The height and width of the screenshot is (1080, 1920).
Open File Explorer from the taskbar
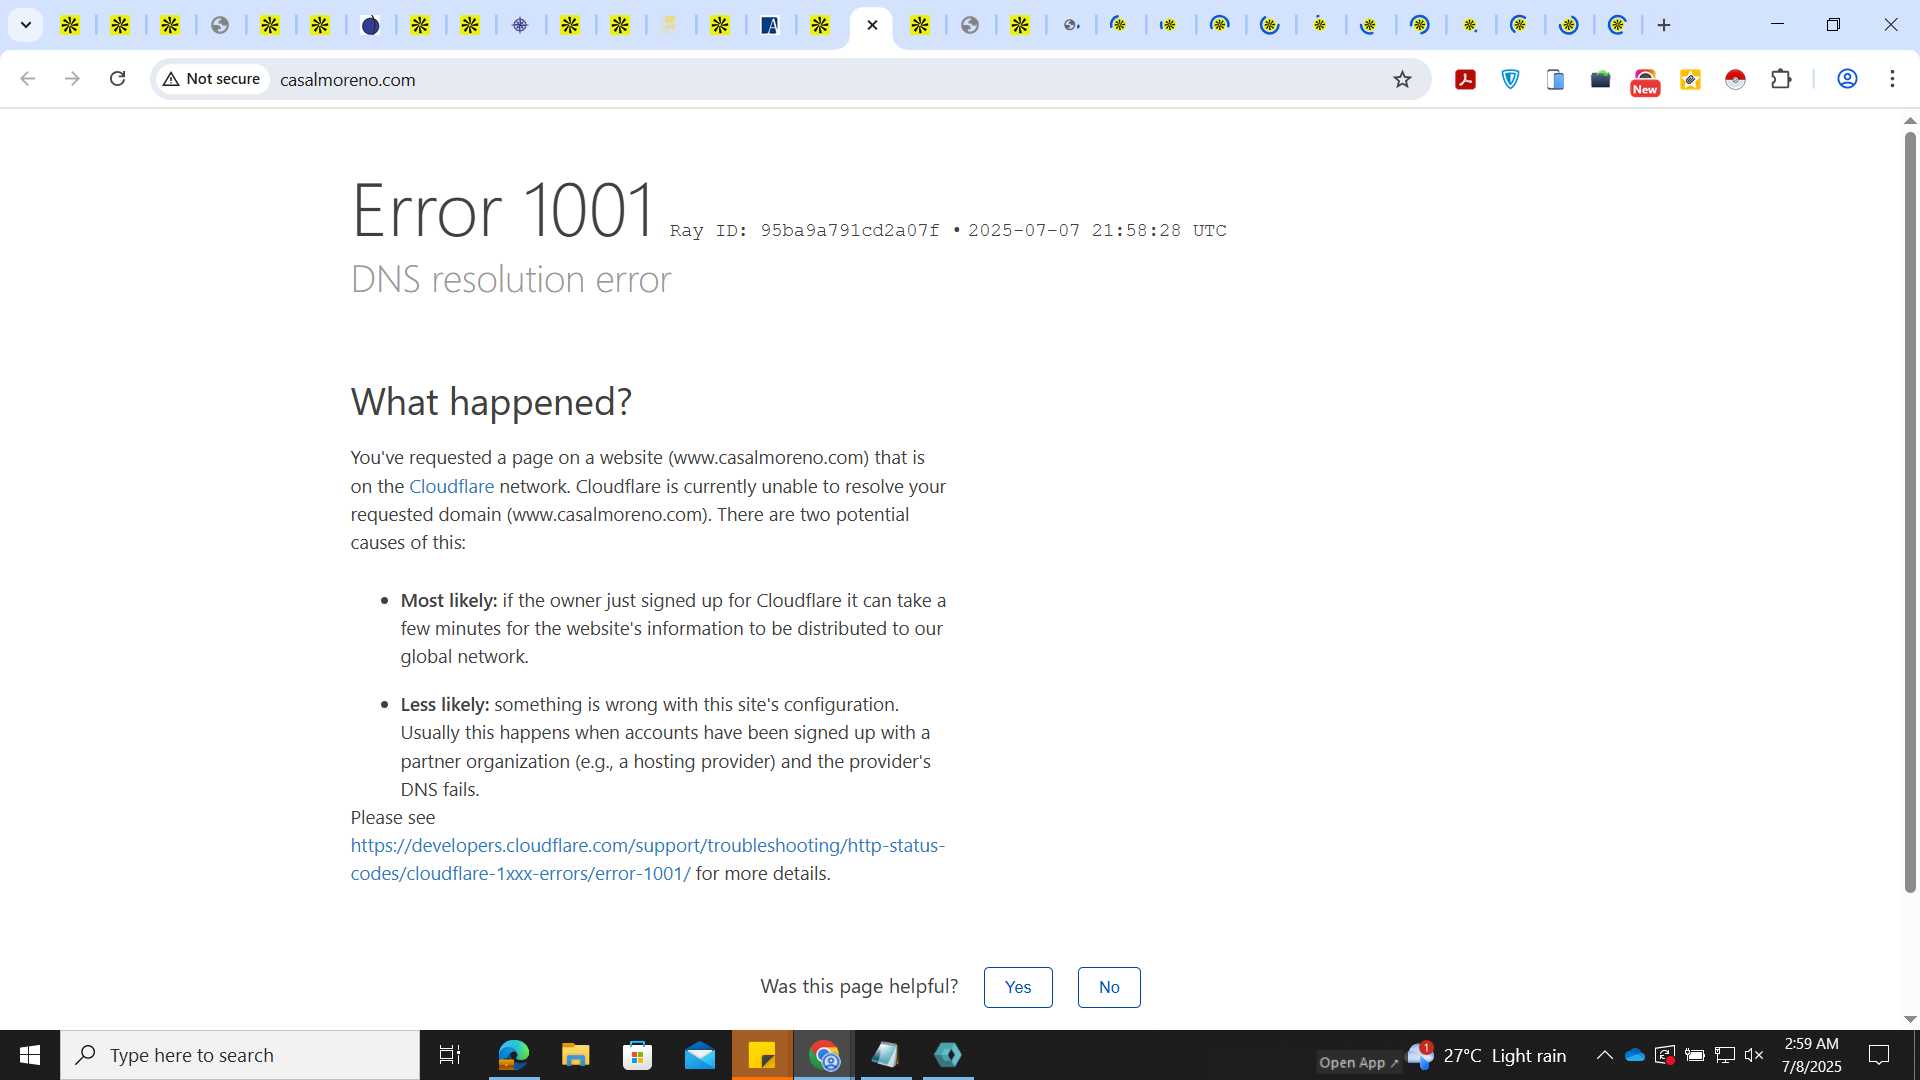pyautogui.click(x=575, y=1055)
